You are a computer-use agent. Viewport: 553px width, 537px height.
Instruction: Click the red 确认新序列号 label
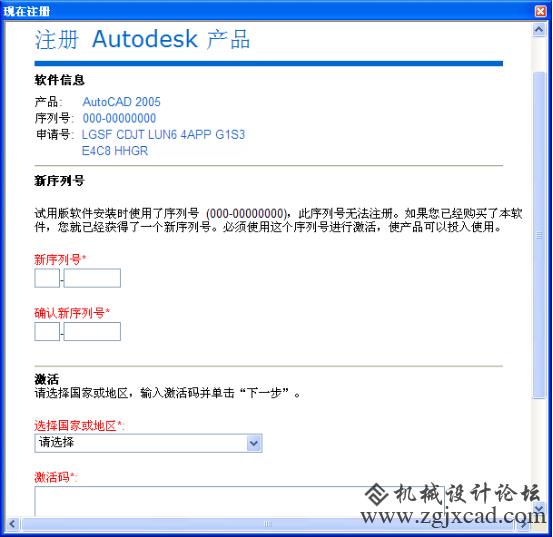pos(72,313)
